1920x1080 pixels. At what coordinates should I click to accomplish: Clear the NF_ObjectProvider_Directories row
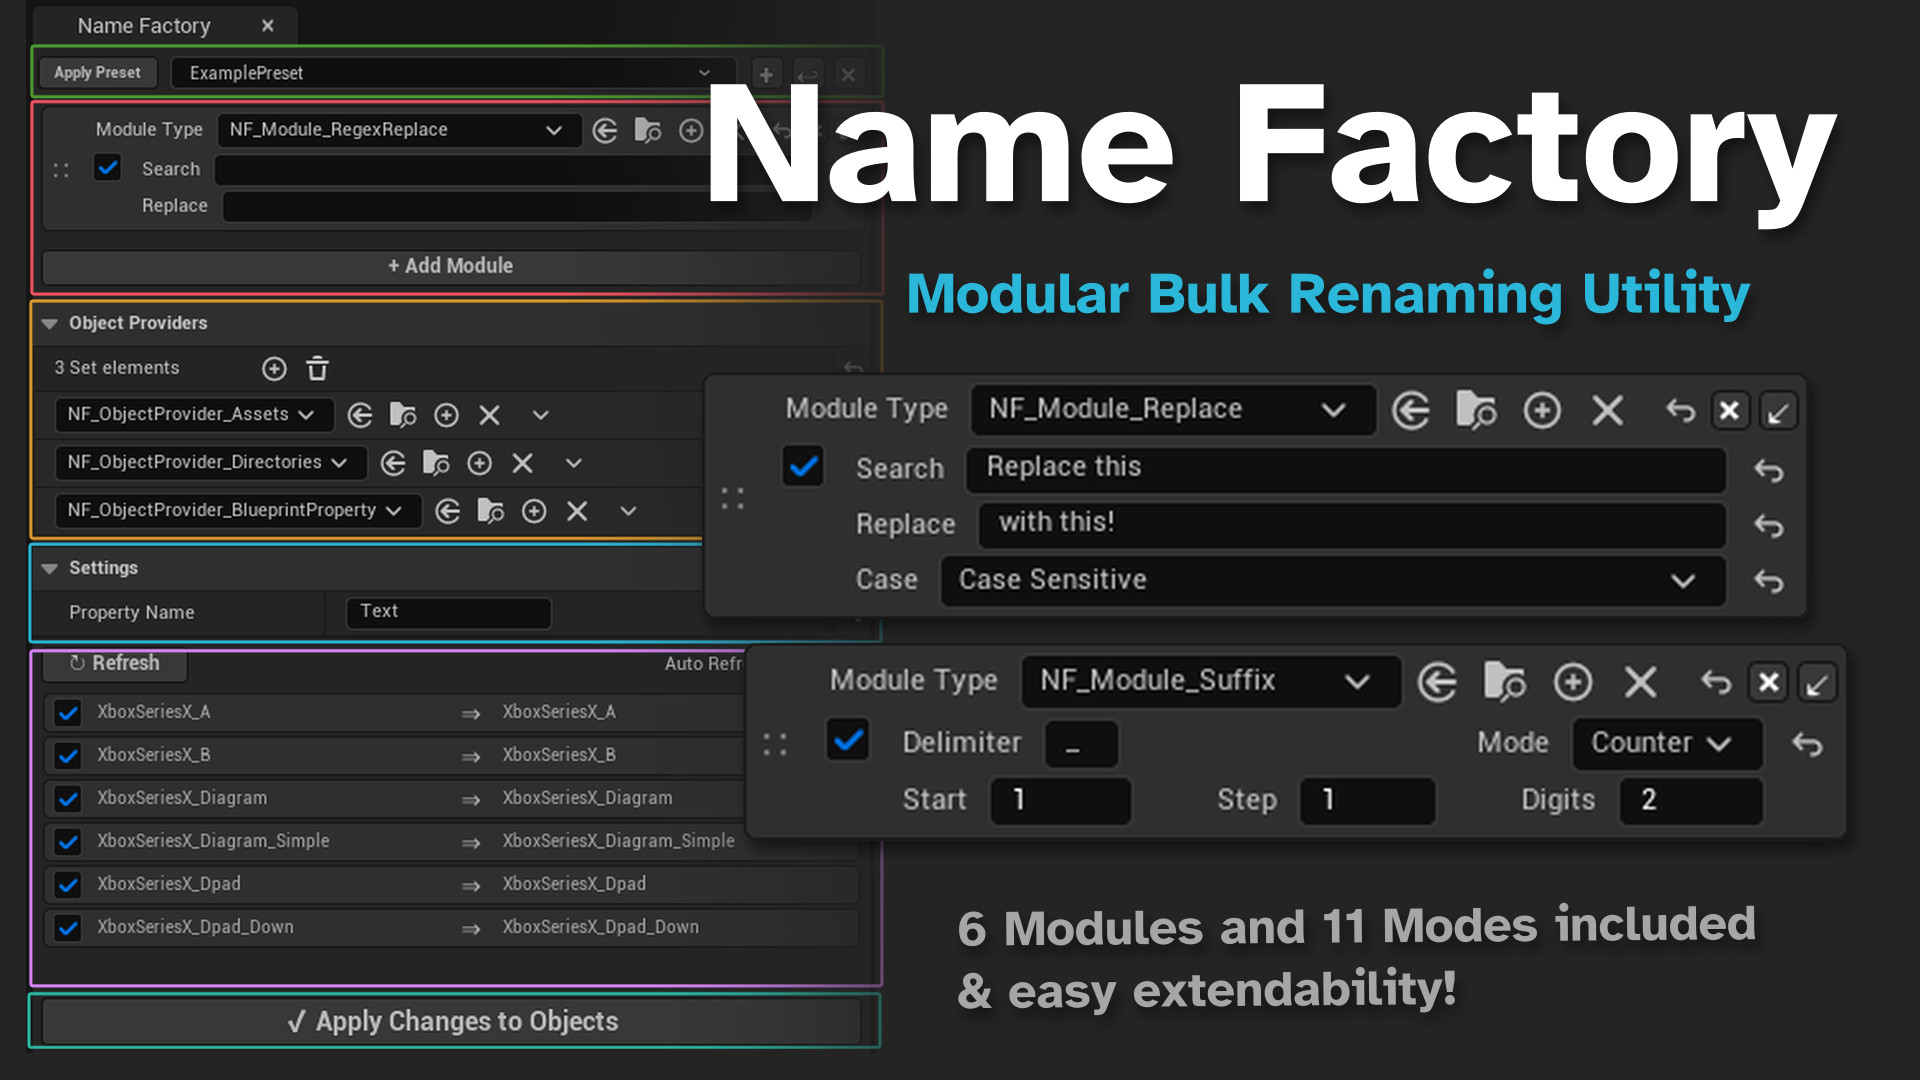tap(522, 463)
